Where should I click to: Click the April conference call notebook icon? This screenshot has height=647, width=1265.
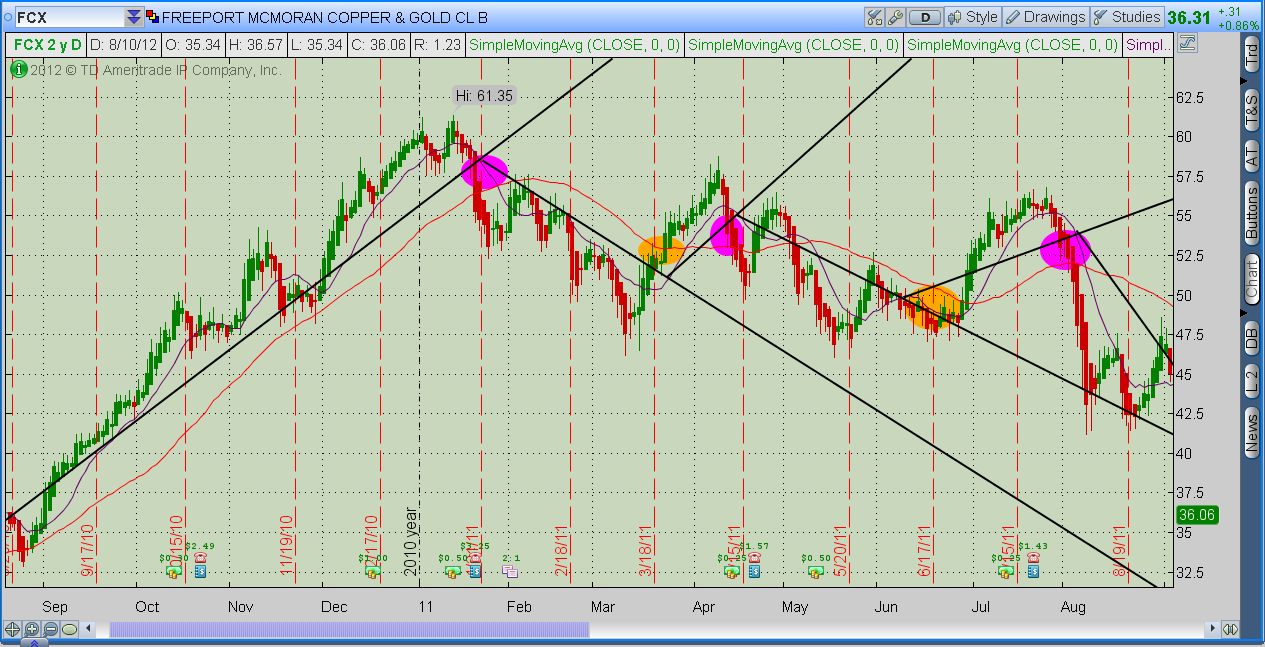click(753, 571)
